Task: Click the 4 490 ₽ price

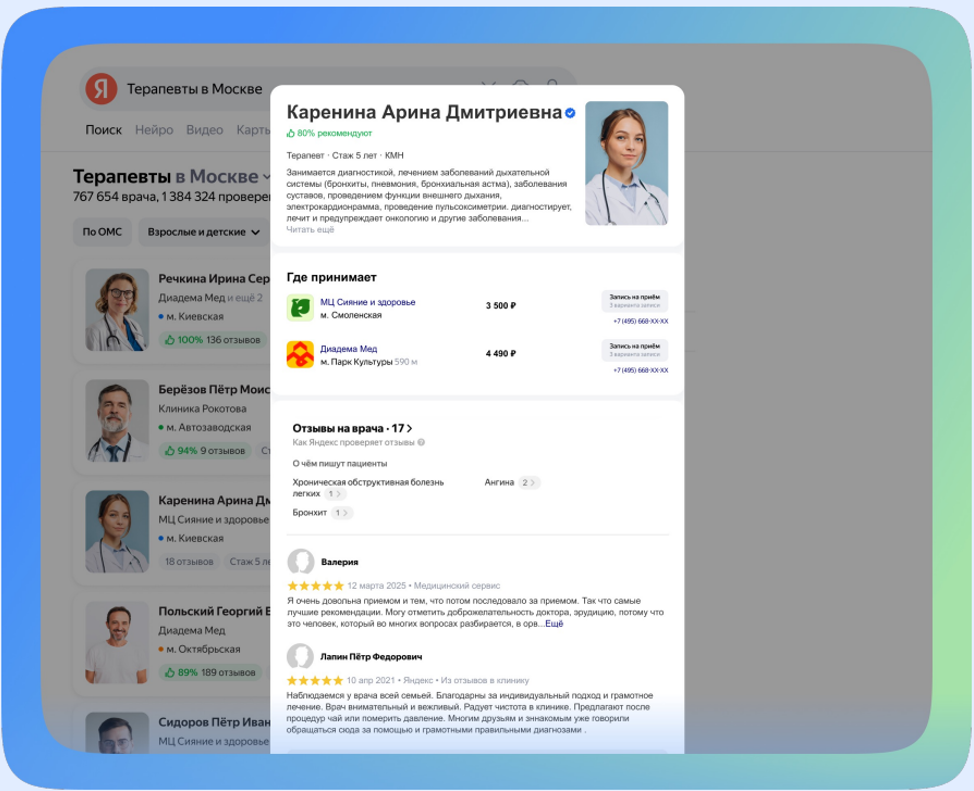Action: click(x=501, y=354)
